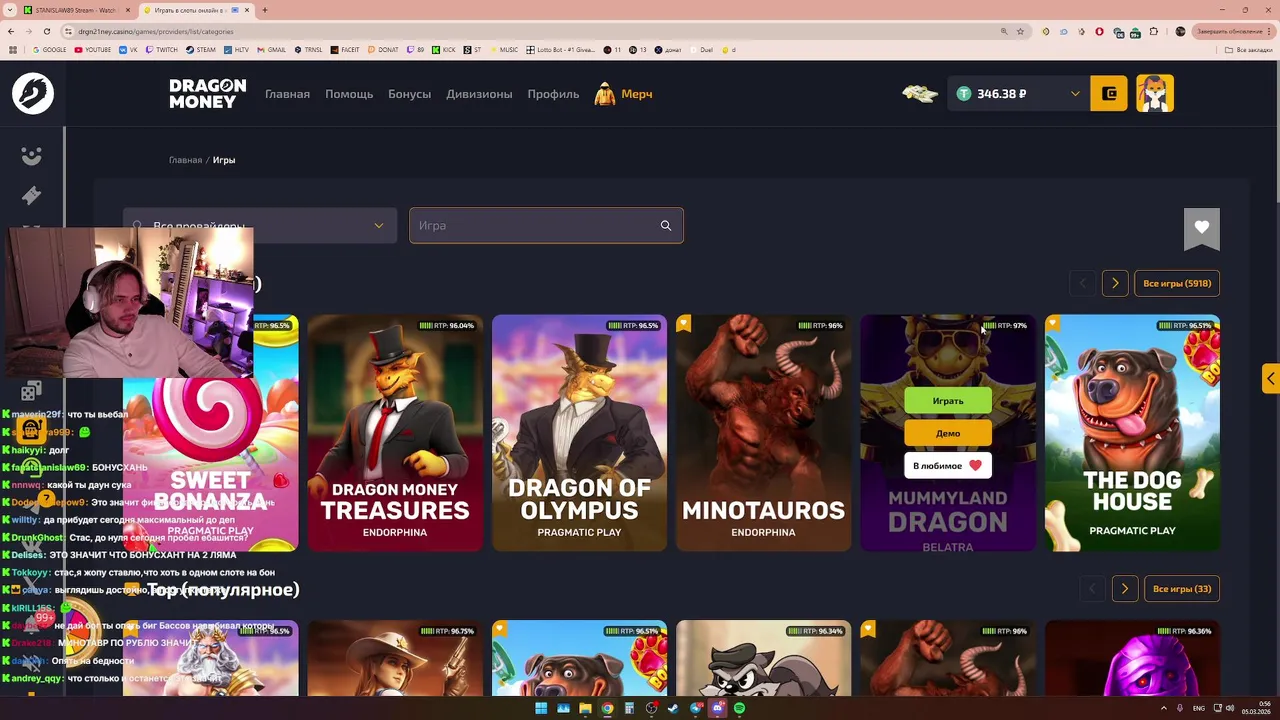
Task: Open The Dog House game card
Action: pyautogui.click(x=1132, y=433)
